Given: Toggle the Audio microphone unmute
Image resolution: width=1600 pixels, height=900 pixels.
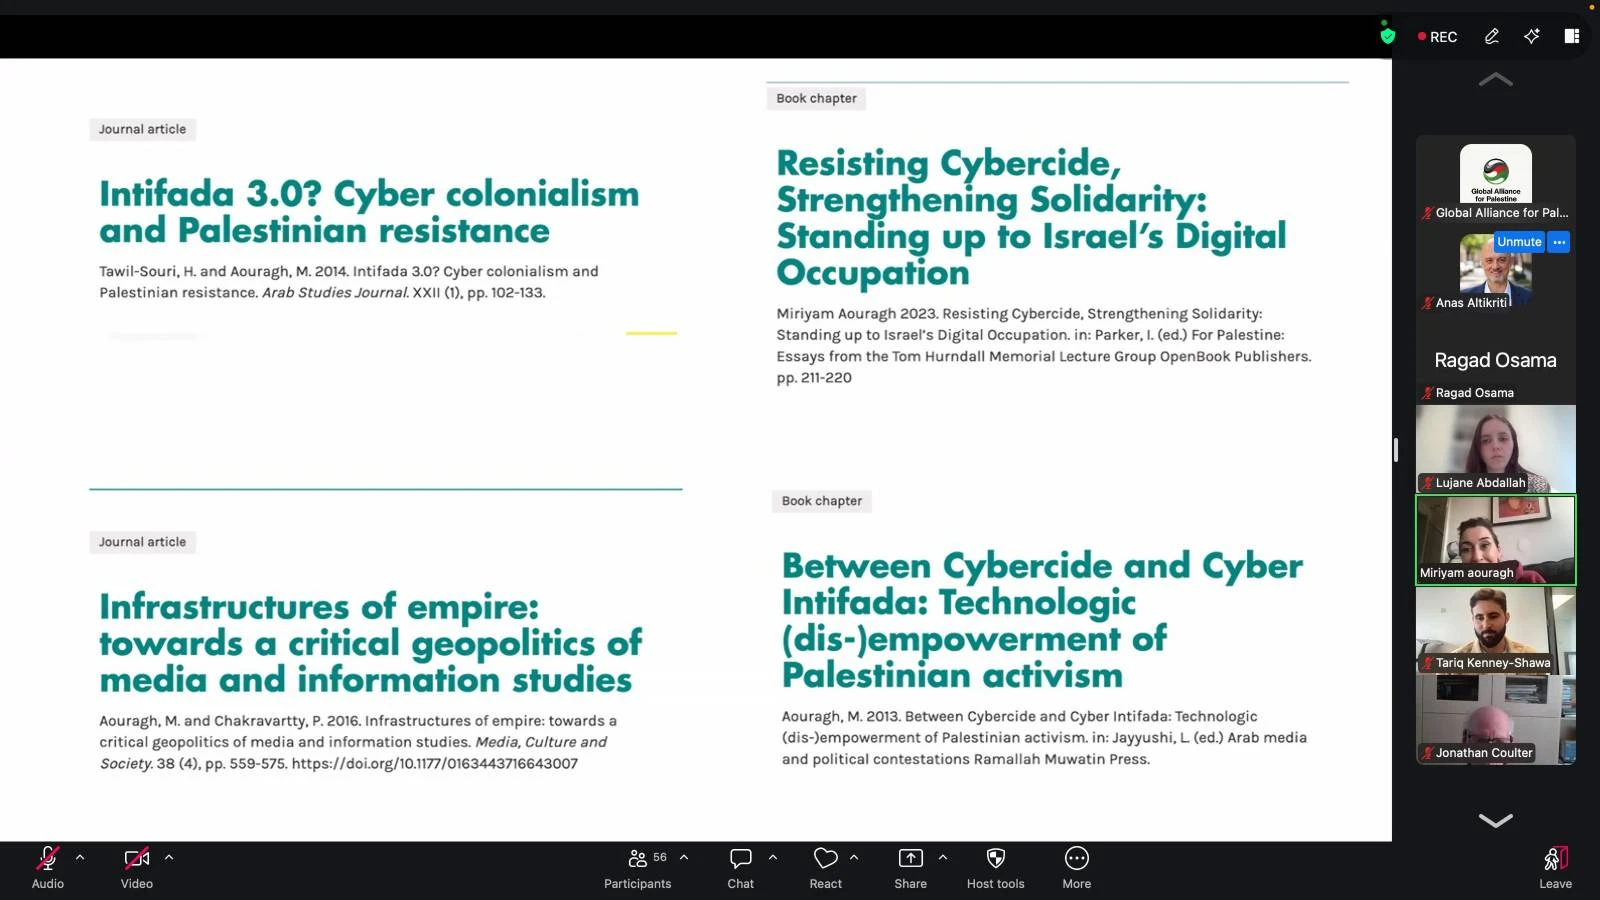Looking at the screenshot, I should pyautogui.click(x=47, y=867).
